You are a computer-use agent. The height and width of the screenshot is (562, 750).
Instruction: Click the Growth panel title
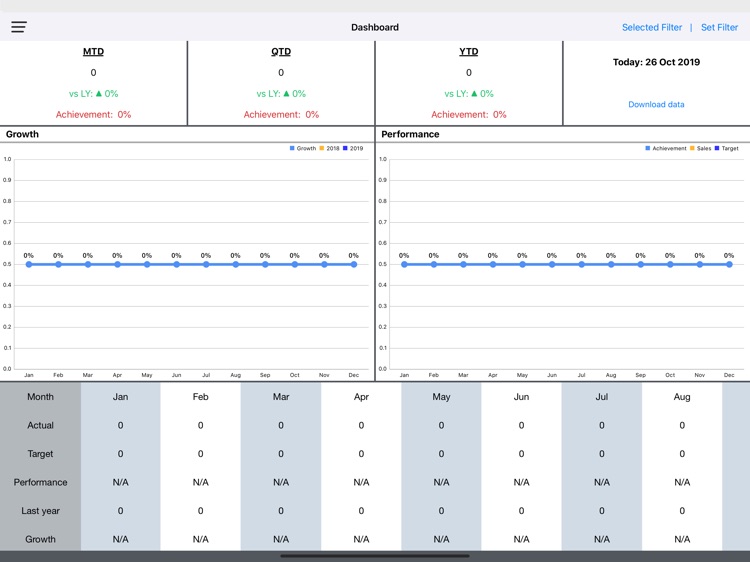[22, 134]
